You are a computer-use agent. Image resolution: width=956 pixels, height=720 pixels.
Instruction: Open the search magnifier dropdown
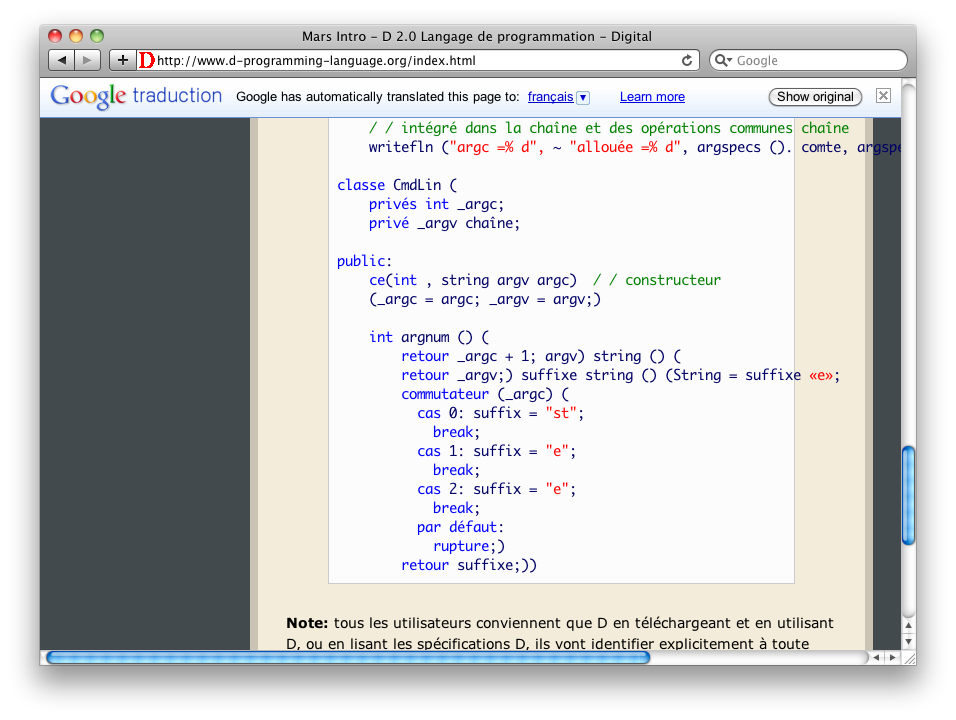click(x=723, y=60)
